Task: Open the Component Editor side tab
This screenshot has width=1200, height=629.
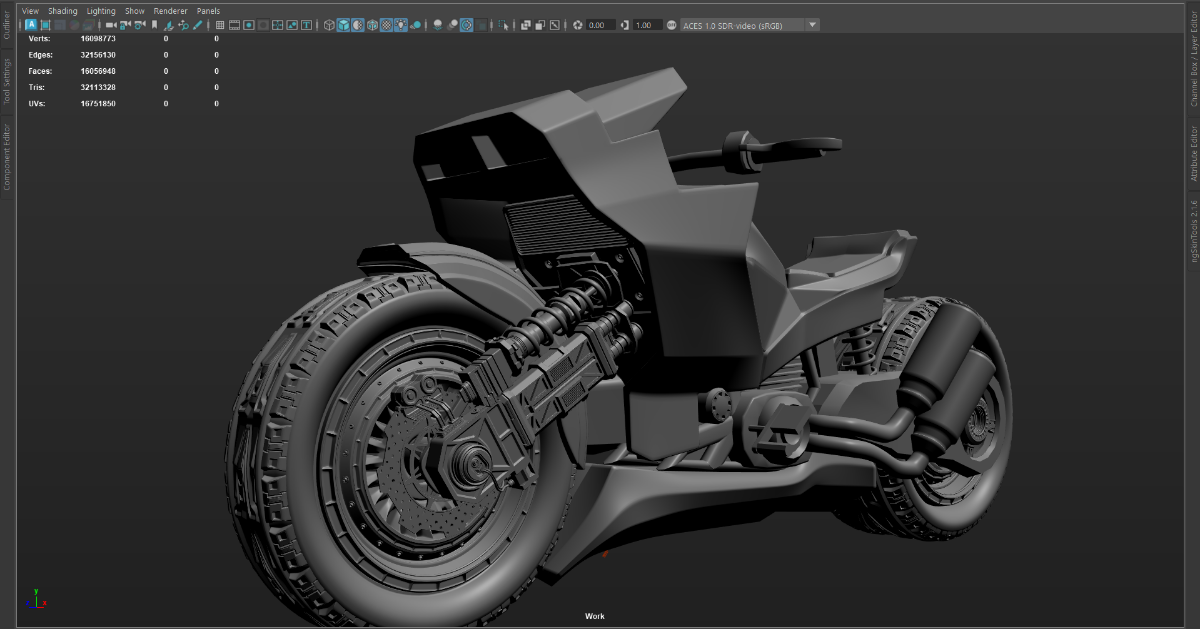Action: click(7, 157)
